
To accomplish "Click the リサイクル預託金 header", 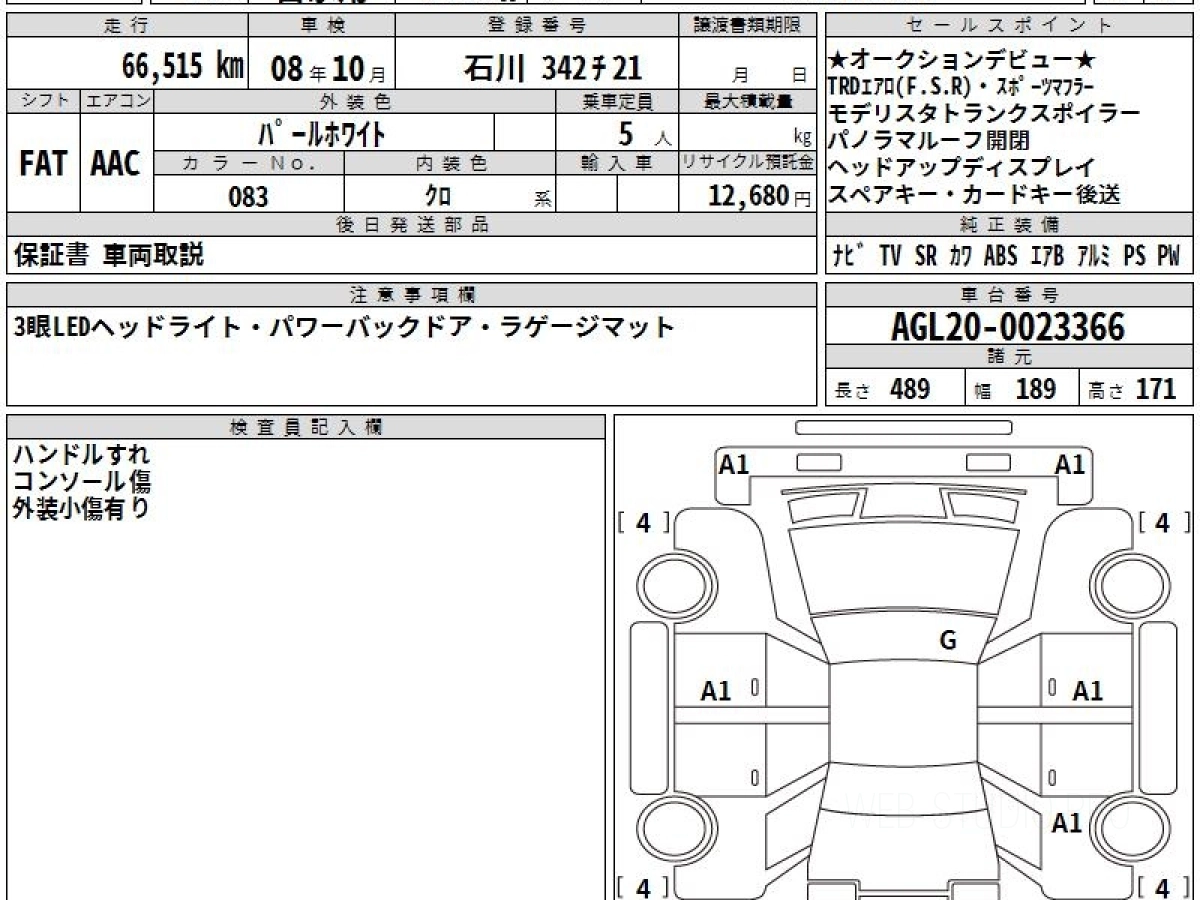I will pyautogui.click(x=747, y=163).
